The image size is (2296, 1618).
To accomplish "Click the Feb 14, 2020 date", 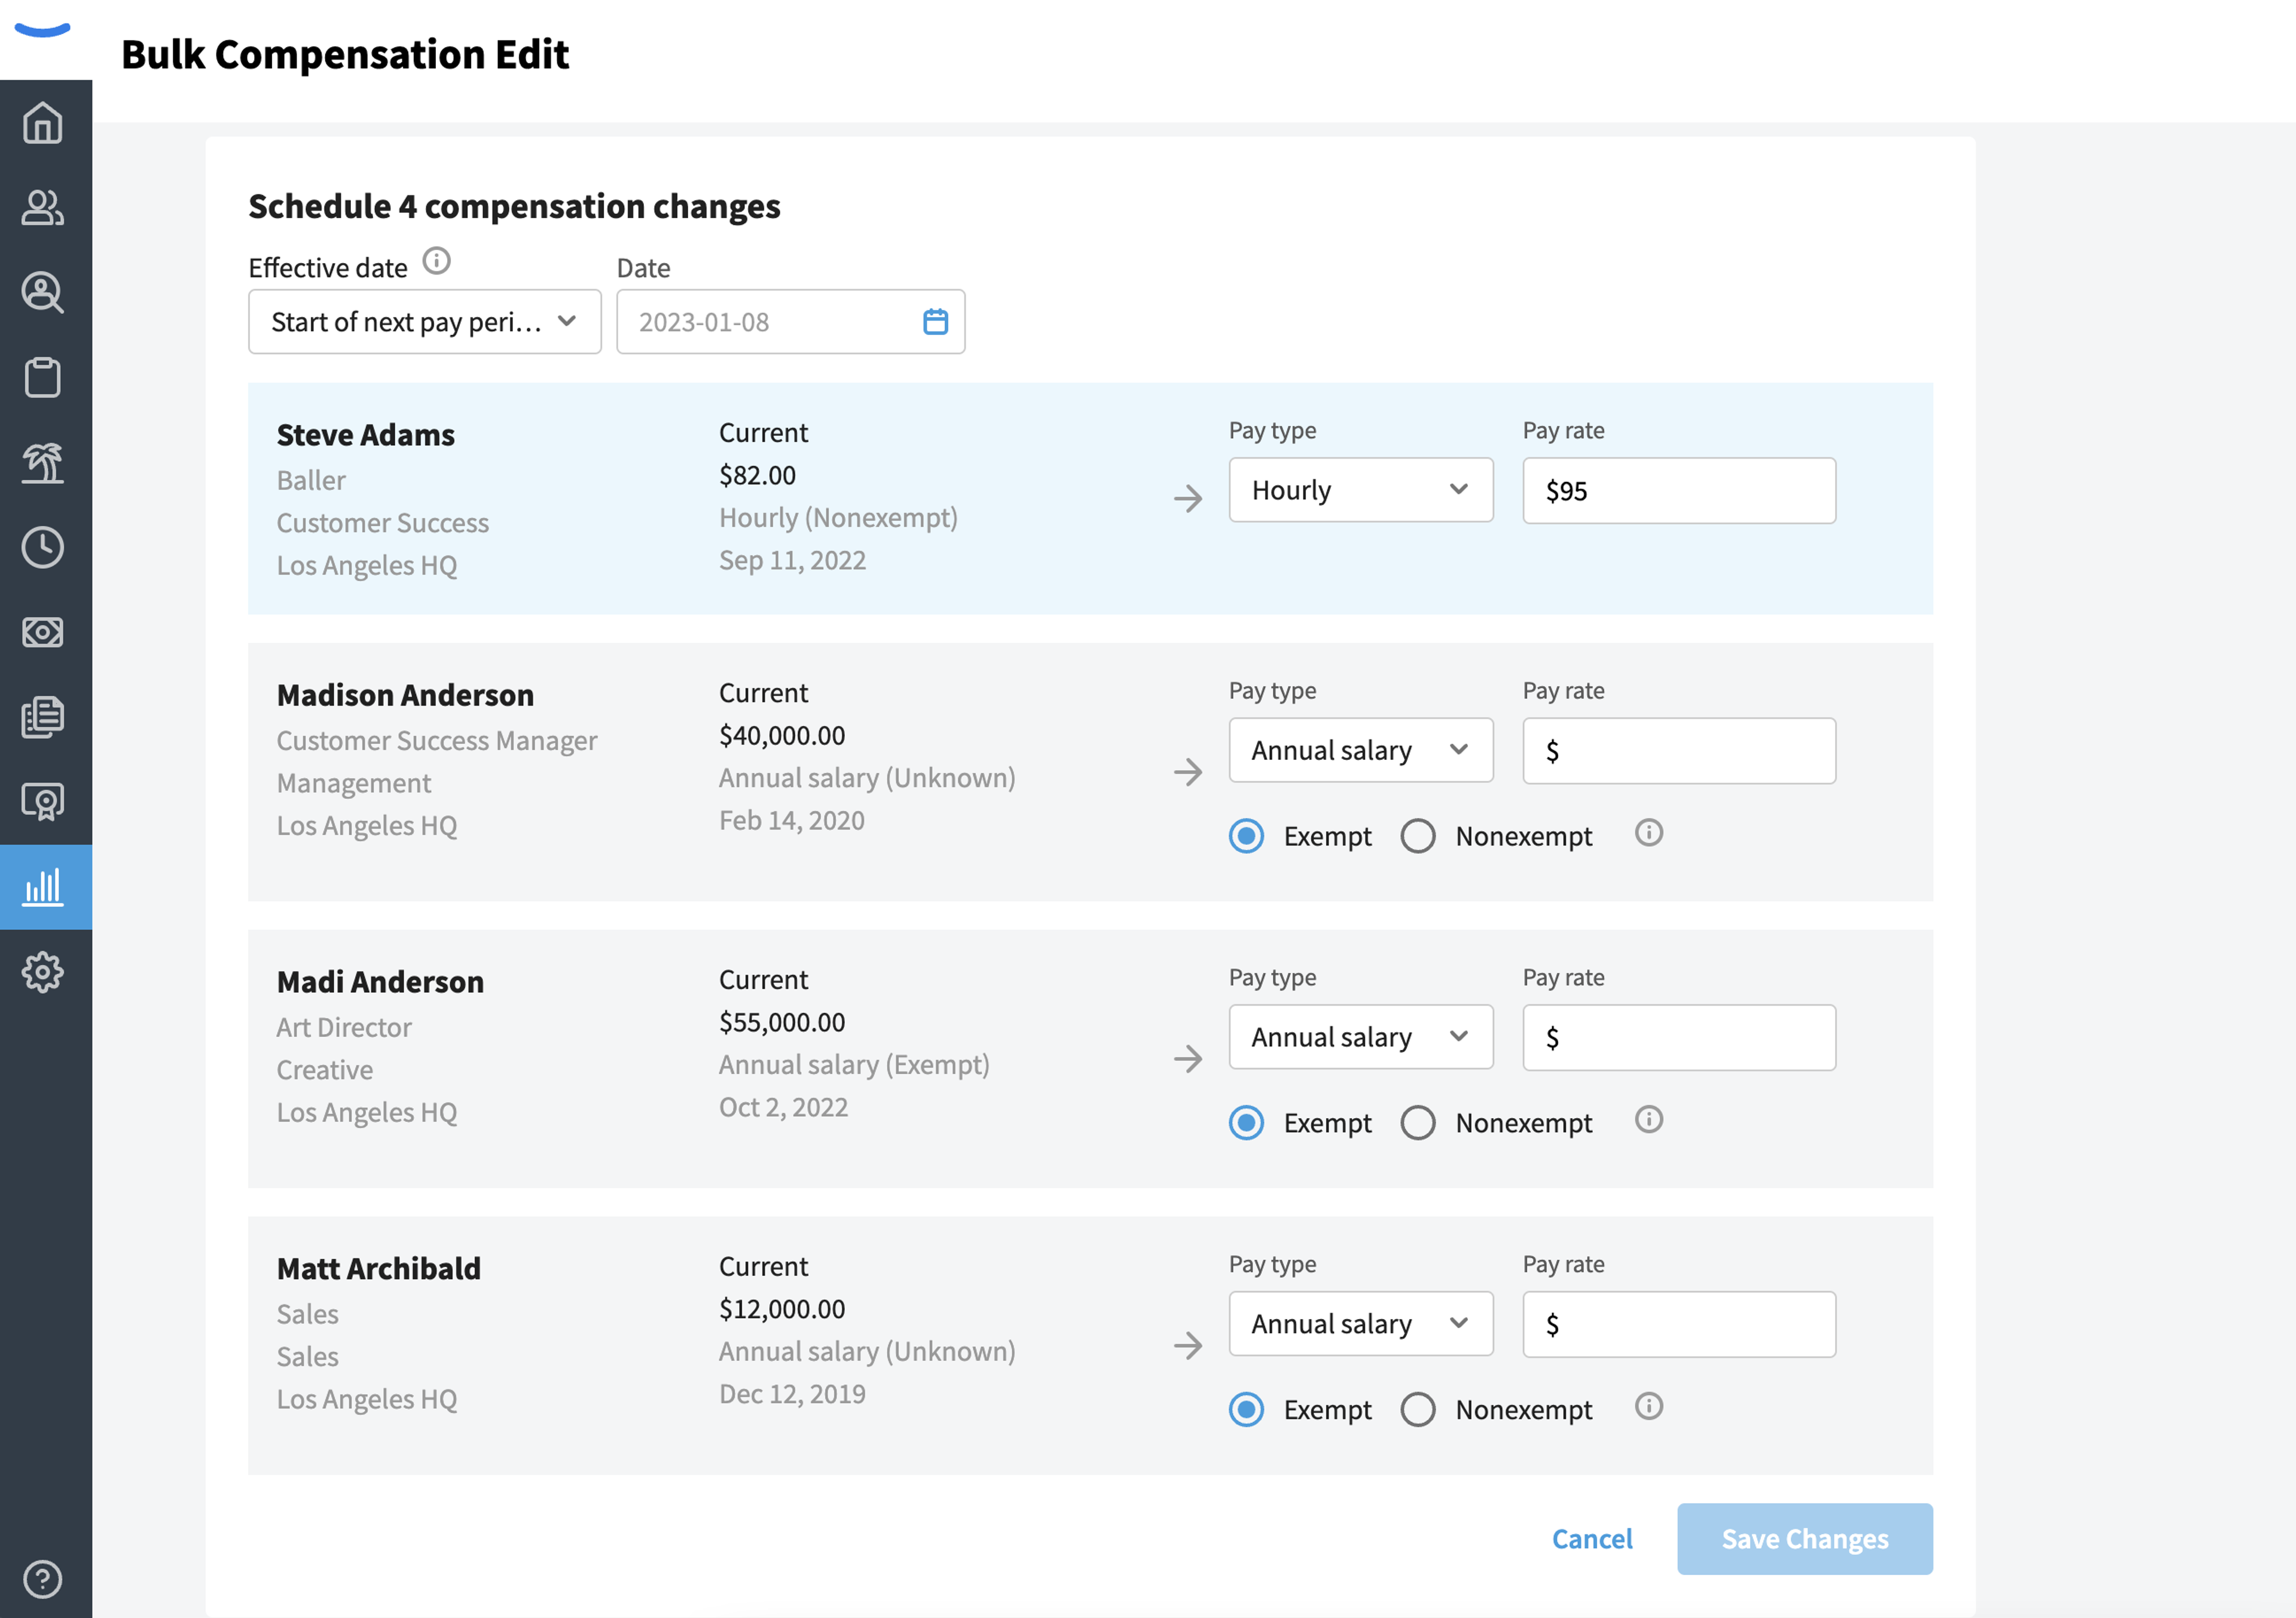I will coord(792,820).
